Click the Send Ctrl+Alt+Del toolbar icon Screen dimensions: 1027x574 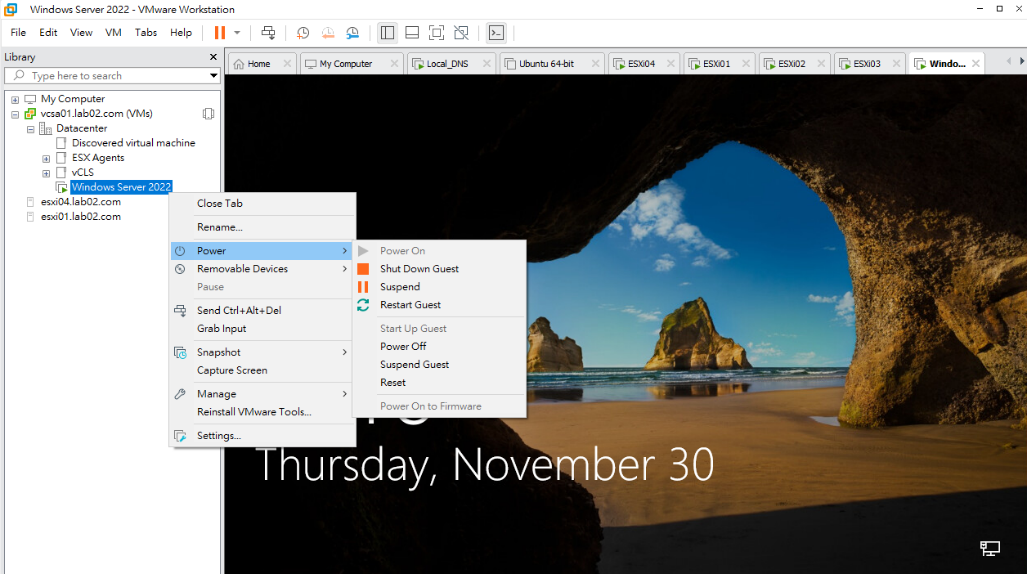(x=269, y=33)
